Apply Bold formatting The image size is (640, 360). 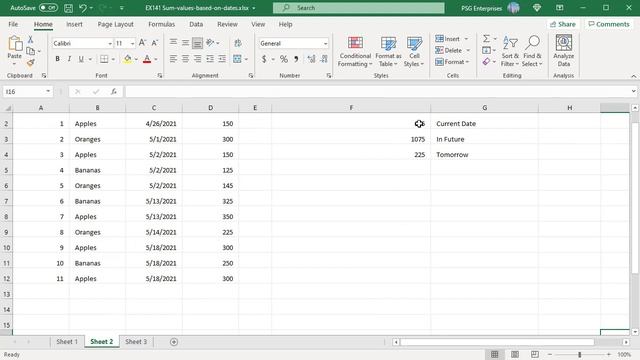click(58, 59)
